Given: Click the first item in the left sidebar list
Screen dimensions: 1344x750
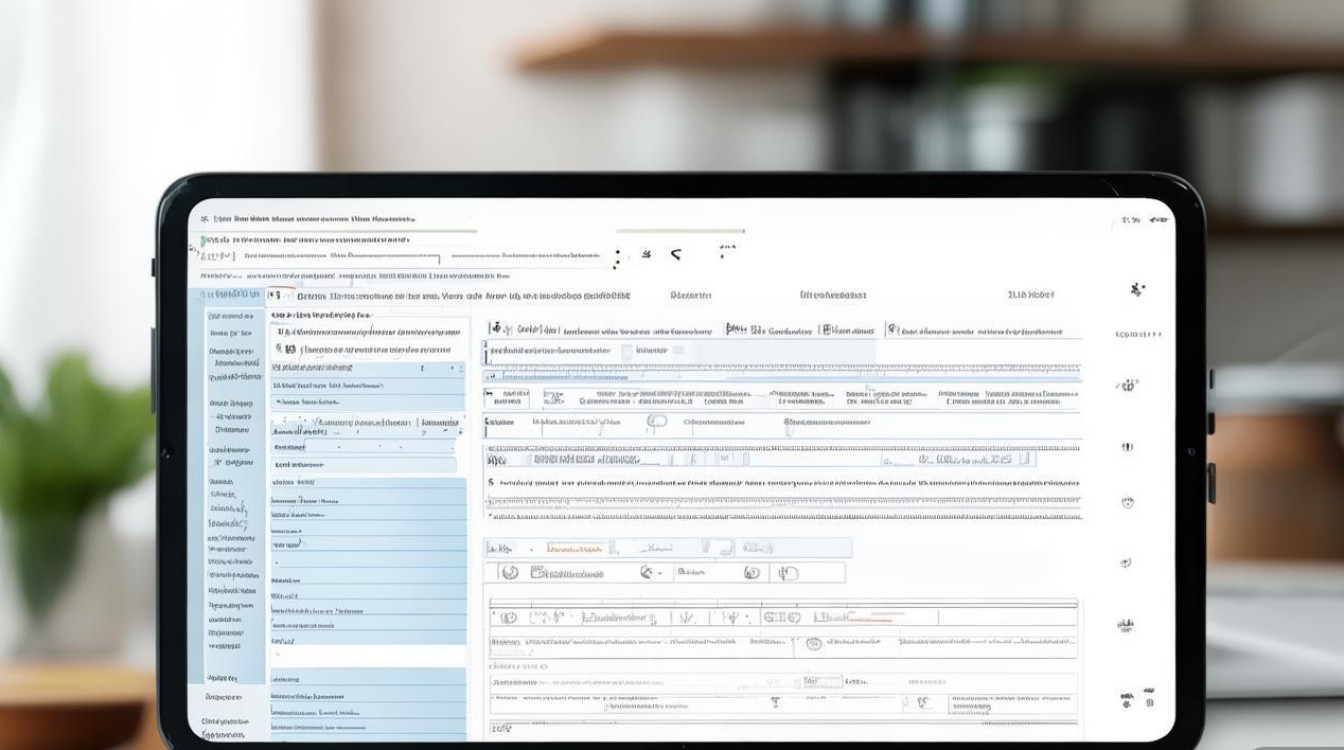Looking at the screenshot, I should click(x=230, y=316).
